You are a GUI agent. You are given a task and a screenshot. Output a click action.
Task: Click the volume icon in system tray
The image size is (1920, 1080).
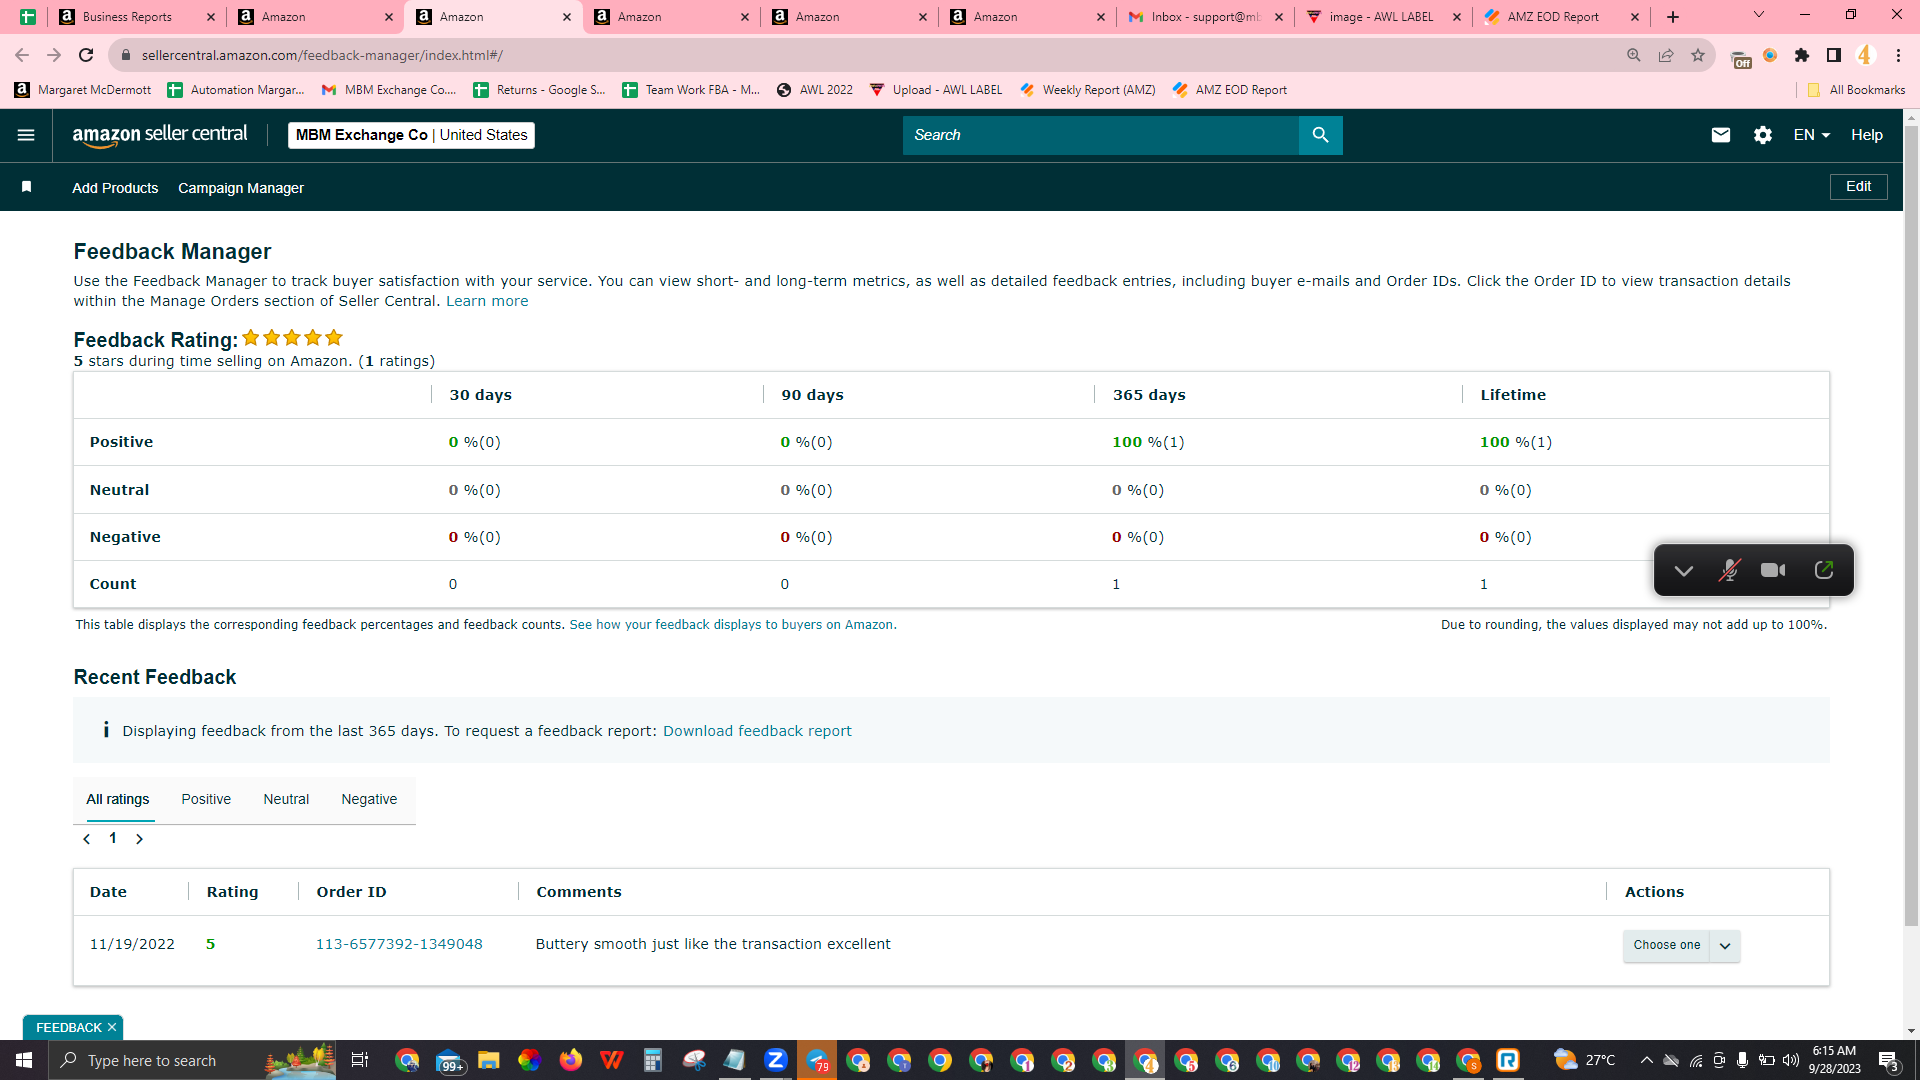(x=1791, y=1060)
